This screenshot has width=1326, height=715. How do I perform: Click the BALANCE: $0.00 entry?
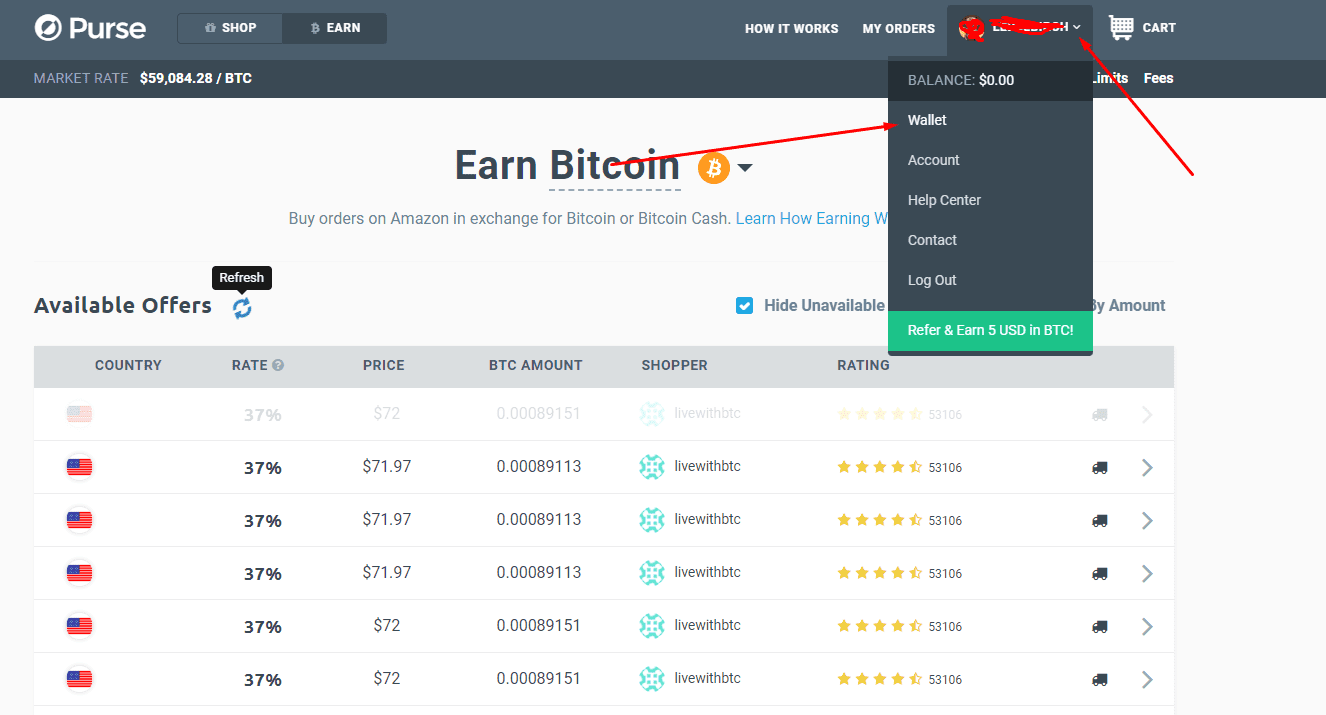click(x=990, y=80)
